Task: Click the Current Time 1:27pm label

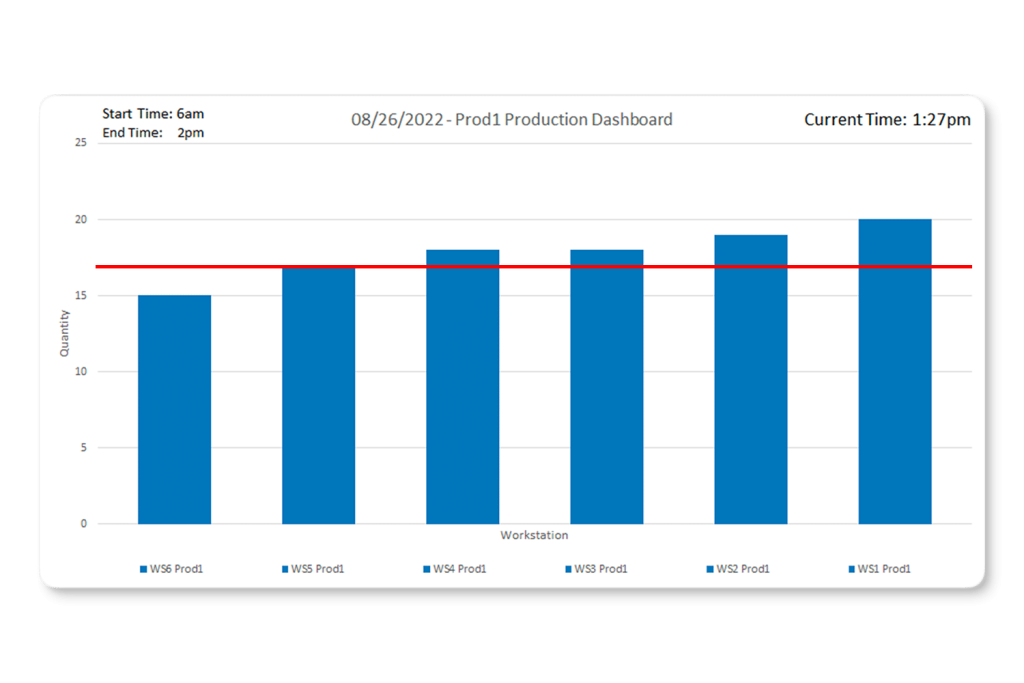Action: [887, 120]
